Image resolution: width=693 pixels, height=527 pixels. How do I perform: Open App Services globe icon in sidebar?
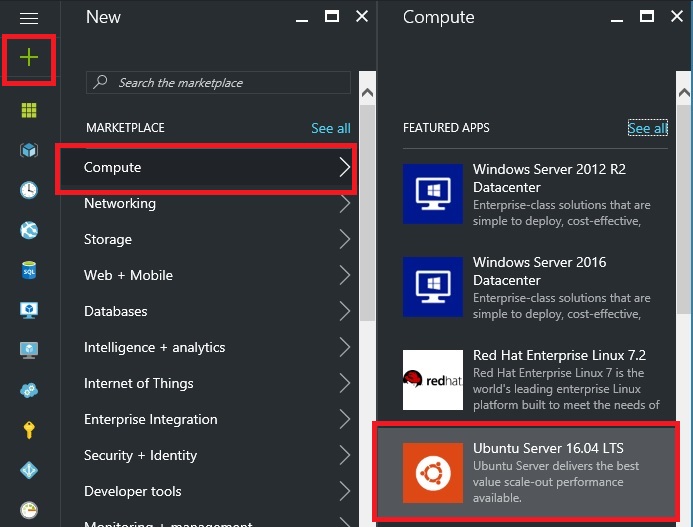click(x=29, y=230)
